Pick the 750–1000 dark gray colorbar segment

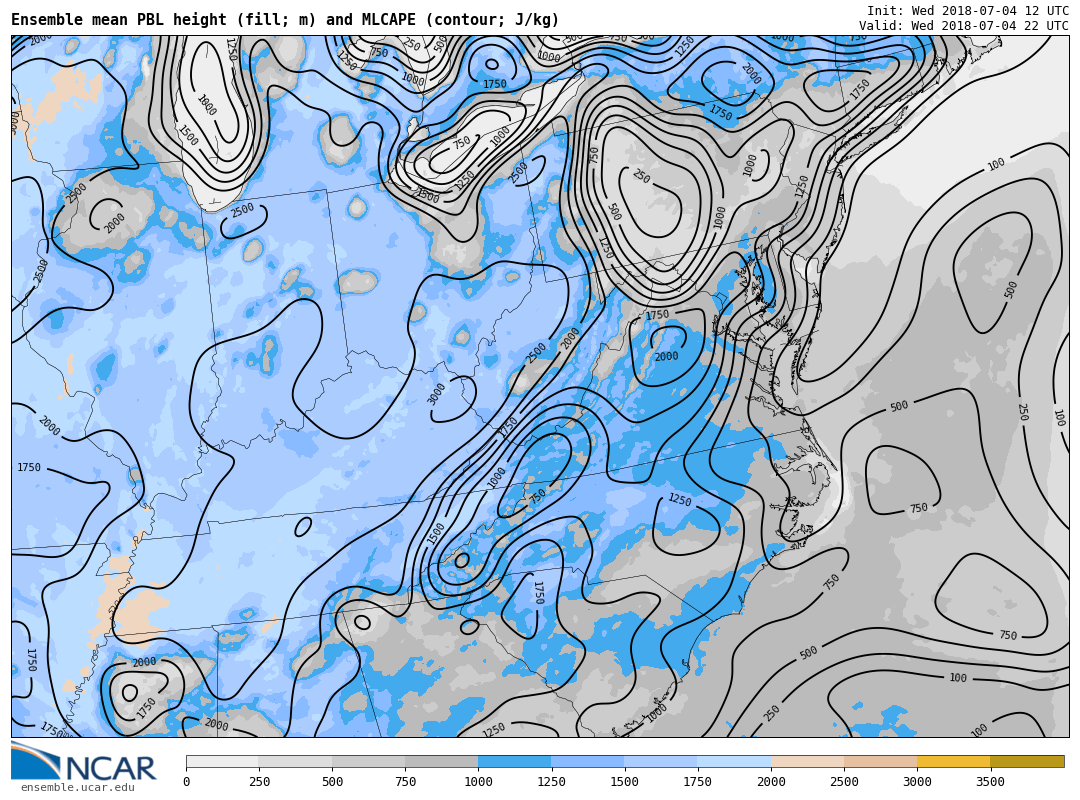[x=442, y=761]
